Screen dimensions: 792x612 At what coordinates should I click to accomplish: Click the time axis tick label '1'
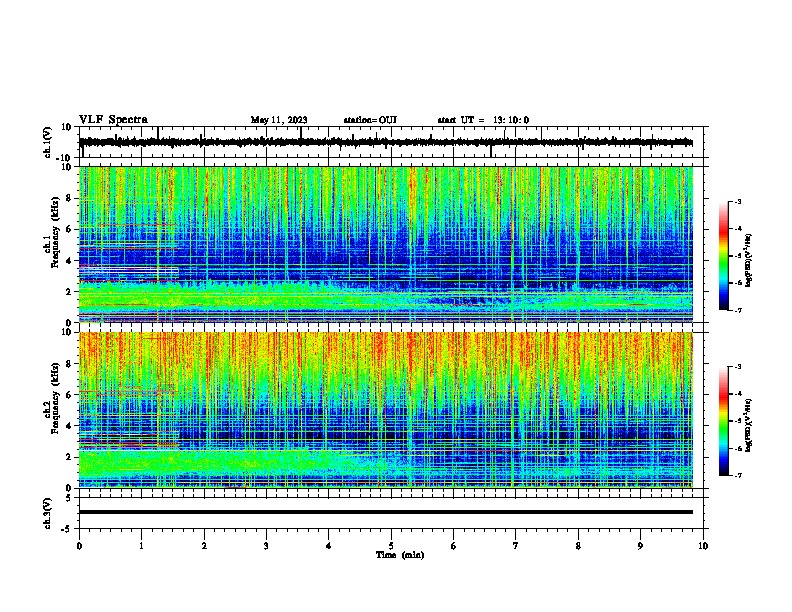[x=141, y=546]
